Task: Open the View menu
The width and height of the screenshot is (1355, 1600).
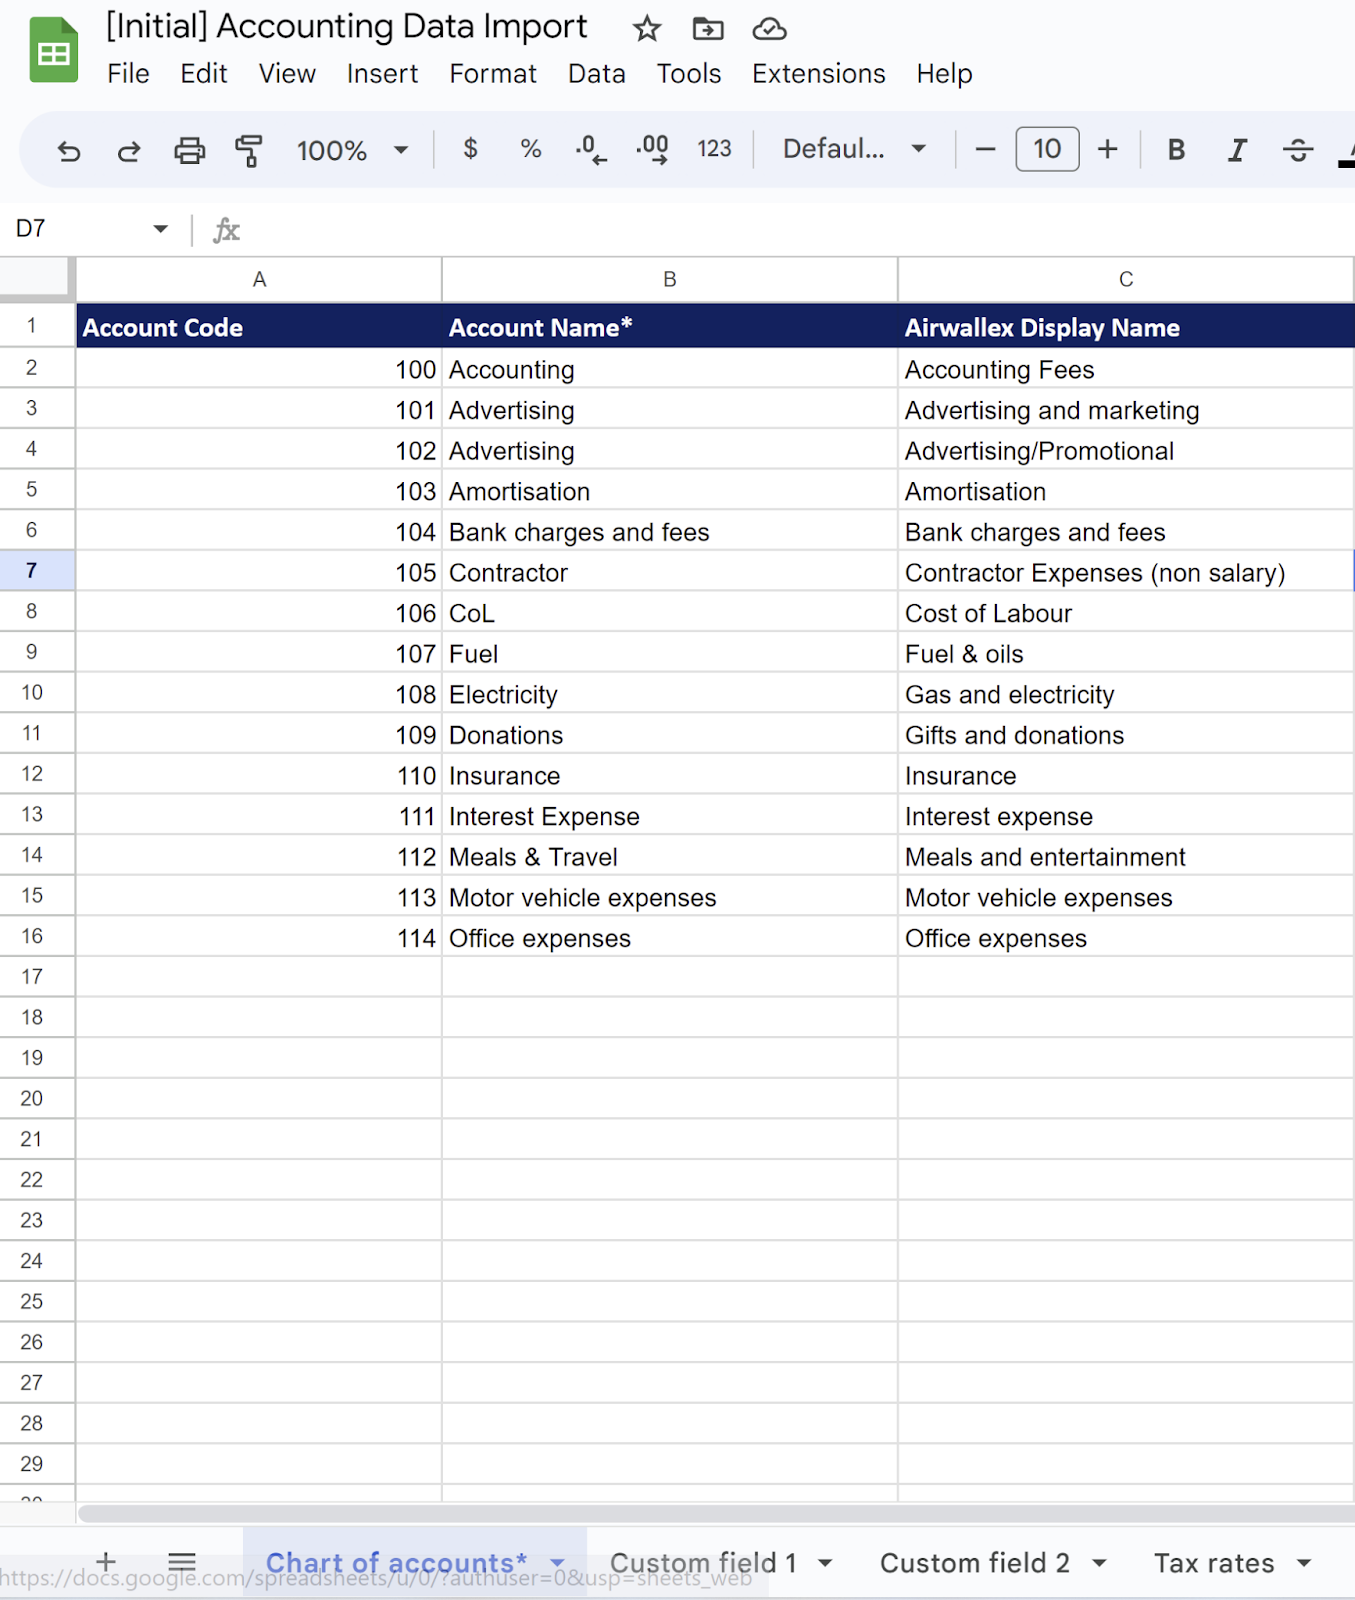Action: tap(287, 74)
